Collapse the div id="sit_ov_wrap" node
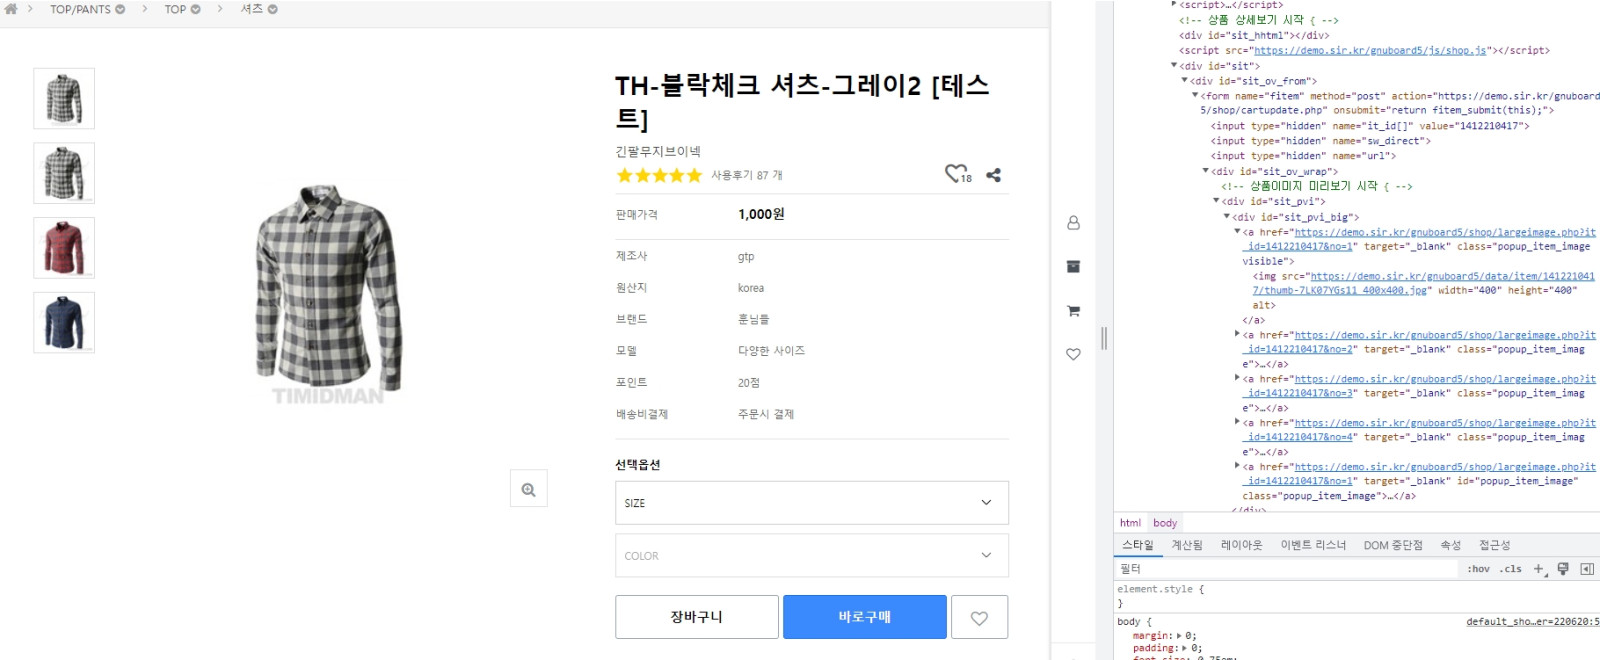1600x660 pixels. tap(1205, 171)
